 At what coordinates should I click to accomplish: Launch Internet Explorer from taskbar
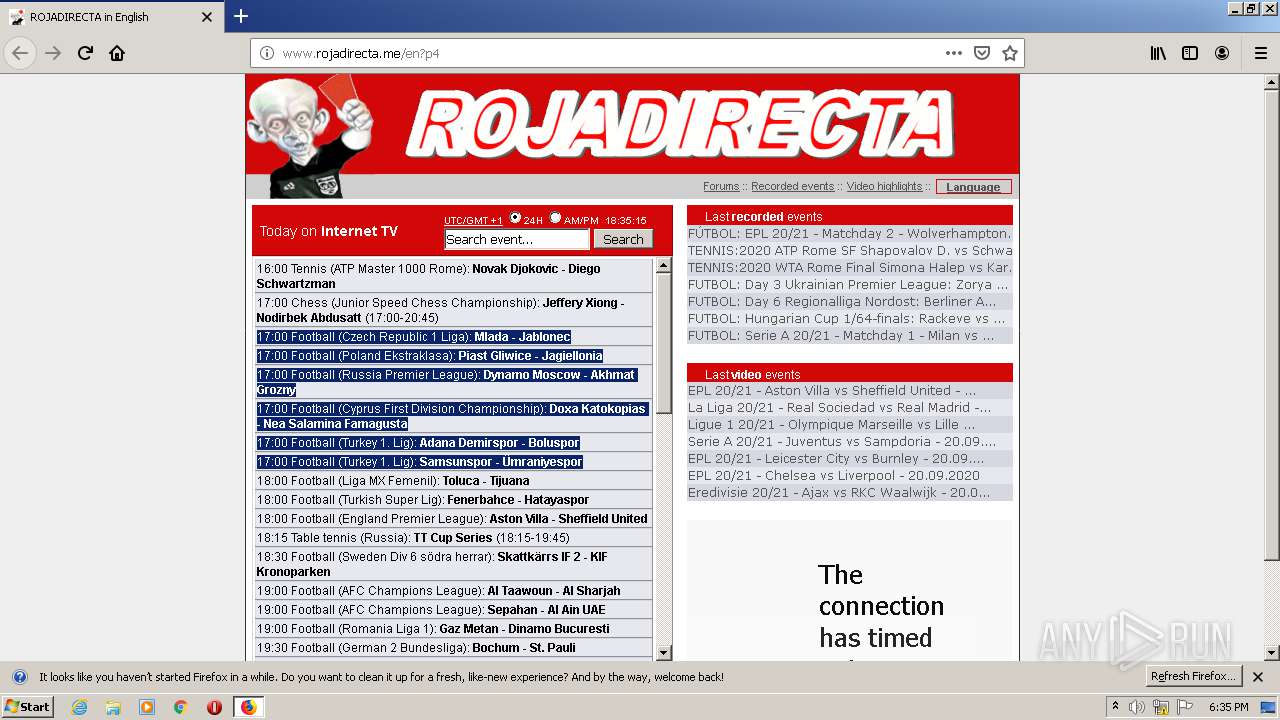click(80, 707)
